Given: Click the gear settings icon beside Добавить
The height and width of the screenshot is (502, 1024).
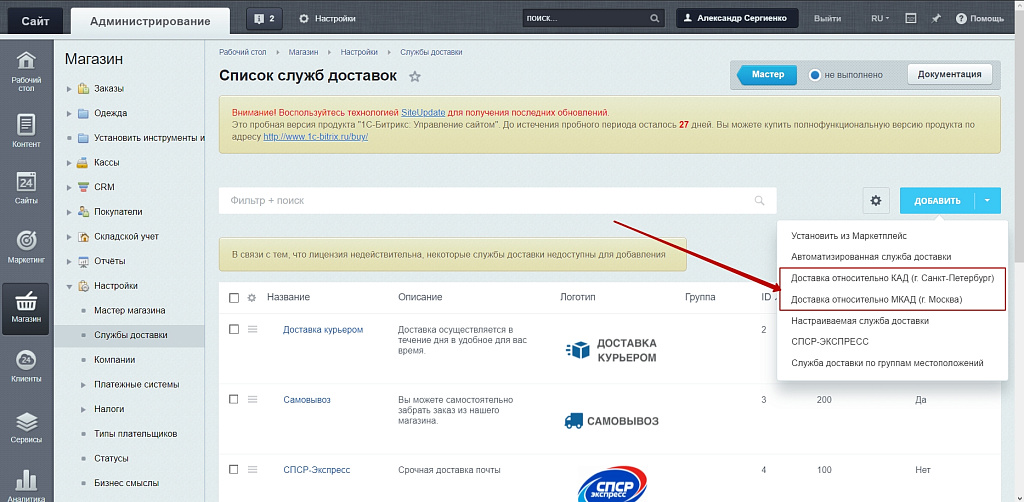Looking at the screenshot, I should click(876, 201).
